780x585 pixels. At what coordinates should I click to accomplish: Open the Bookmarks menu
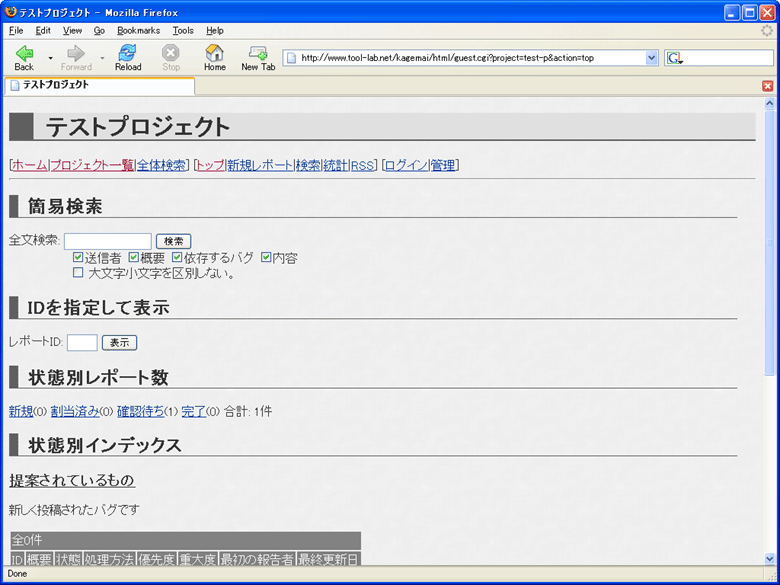(x=138, y=31)
